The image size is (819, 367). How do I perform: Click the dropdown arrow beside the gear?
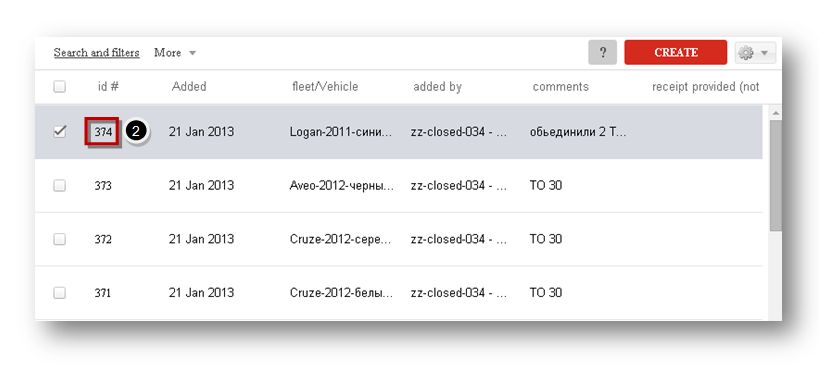(x=765, y=53)
